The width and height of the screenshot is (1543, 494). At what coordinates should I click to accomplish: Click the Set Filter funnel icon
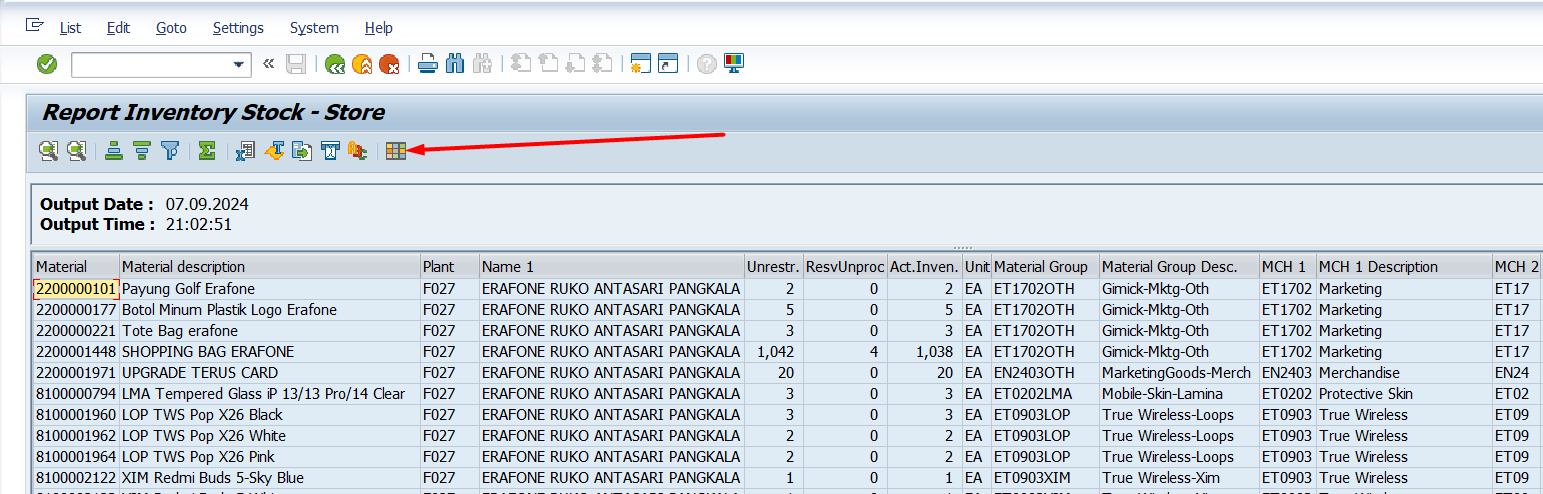click(x=170, y=151)
